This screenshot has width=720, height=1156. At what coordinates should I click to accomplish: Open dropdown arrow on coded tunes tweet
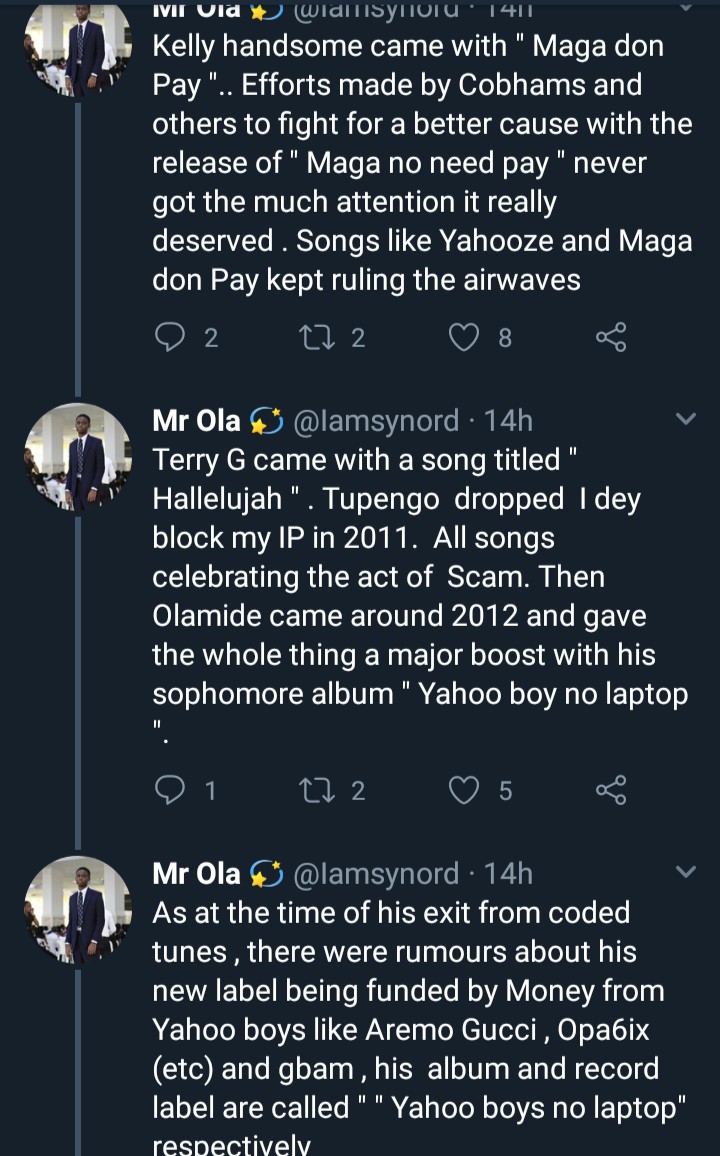coord(686,873)
